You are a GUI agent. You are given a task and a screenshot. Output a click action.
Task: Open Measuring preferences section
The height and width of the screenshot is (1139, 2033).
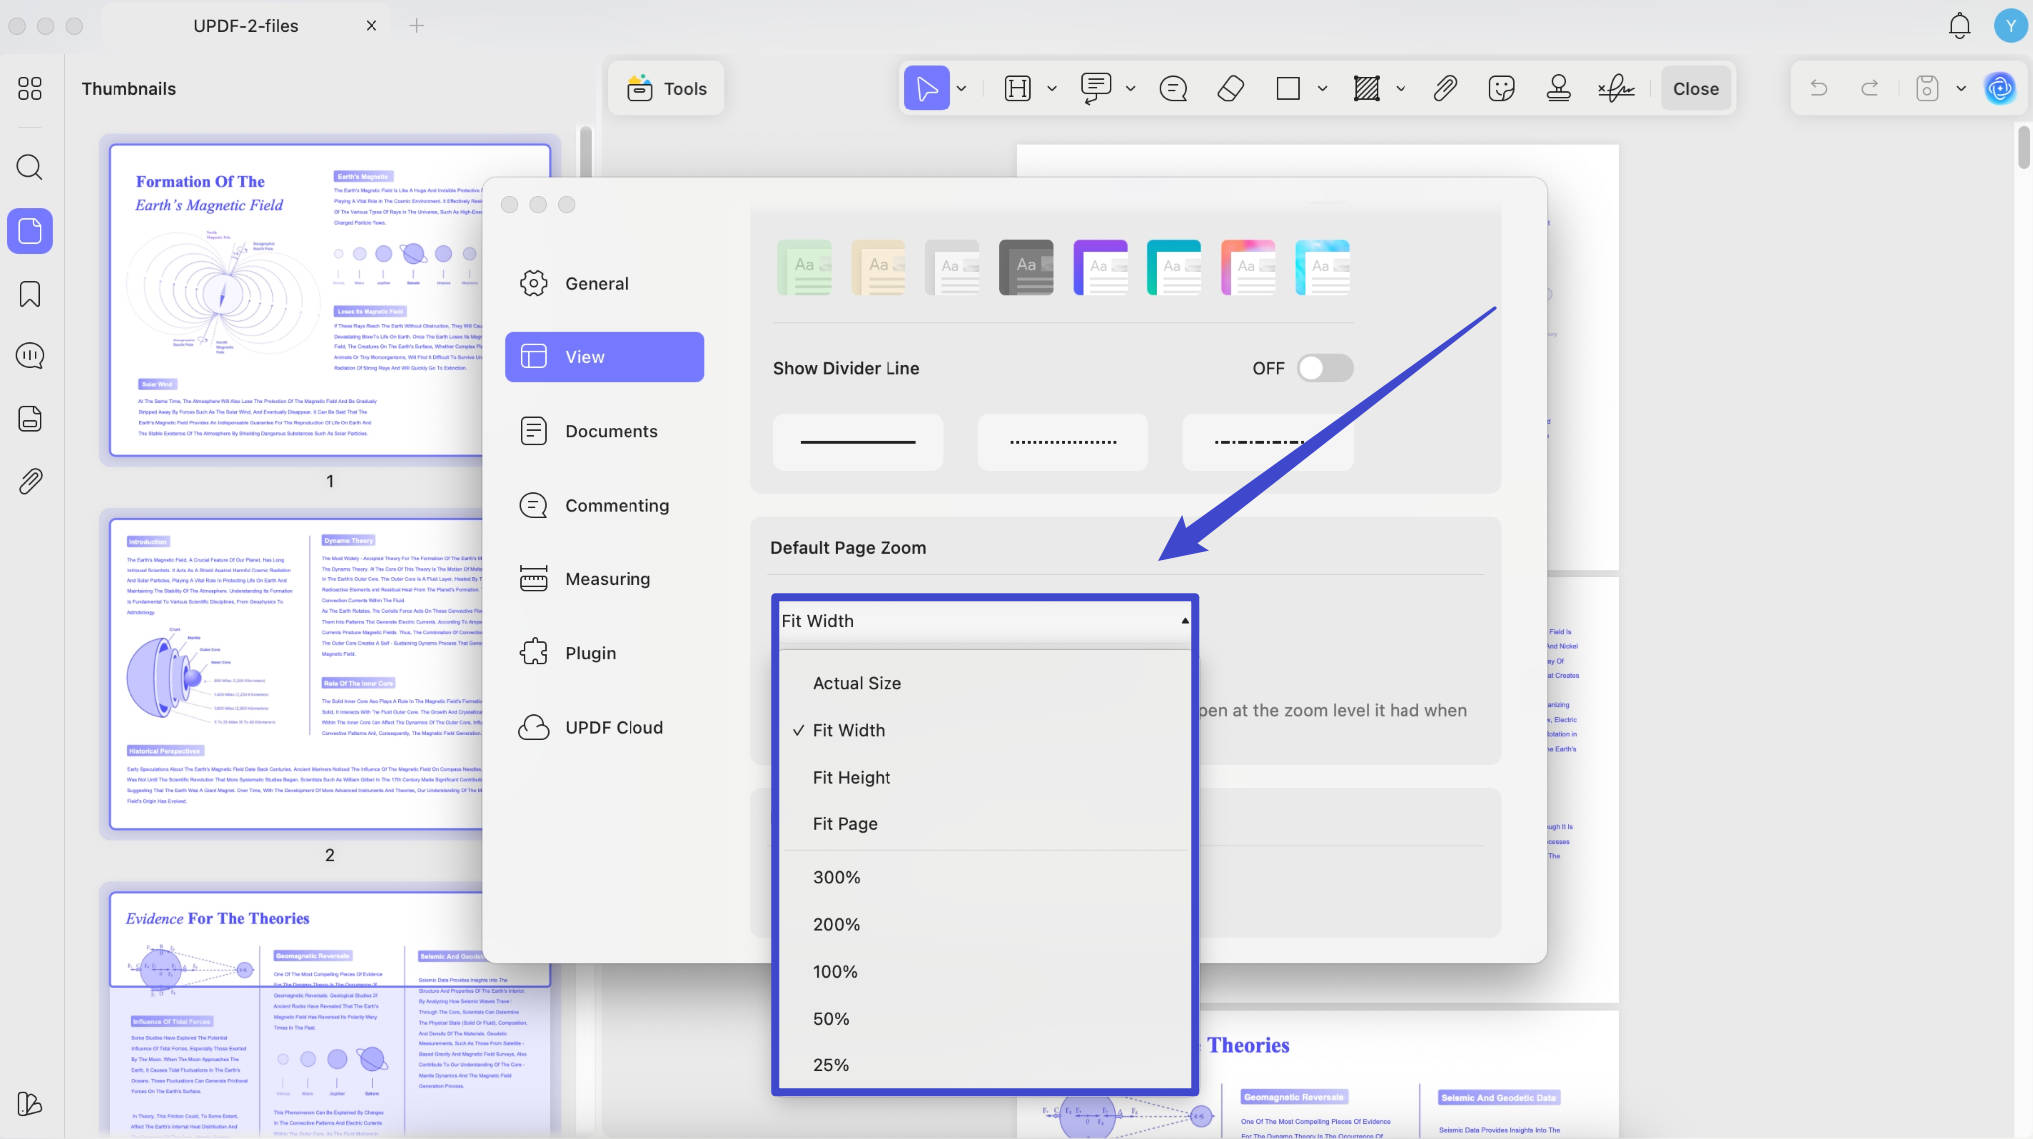click(604, 579)
